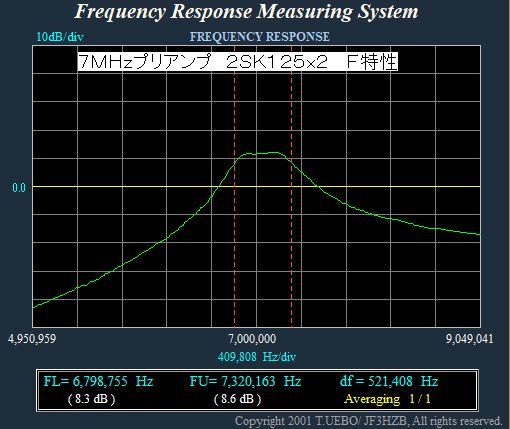Viewport: 510px width, 429px height.
Task: Click the Copyright 2001 T.UEBO/JF3HZB text
Action: tap(368, 421)
